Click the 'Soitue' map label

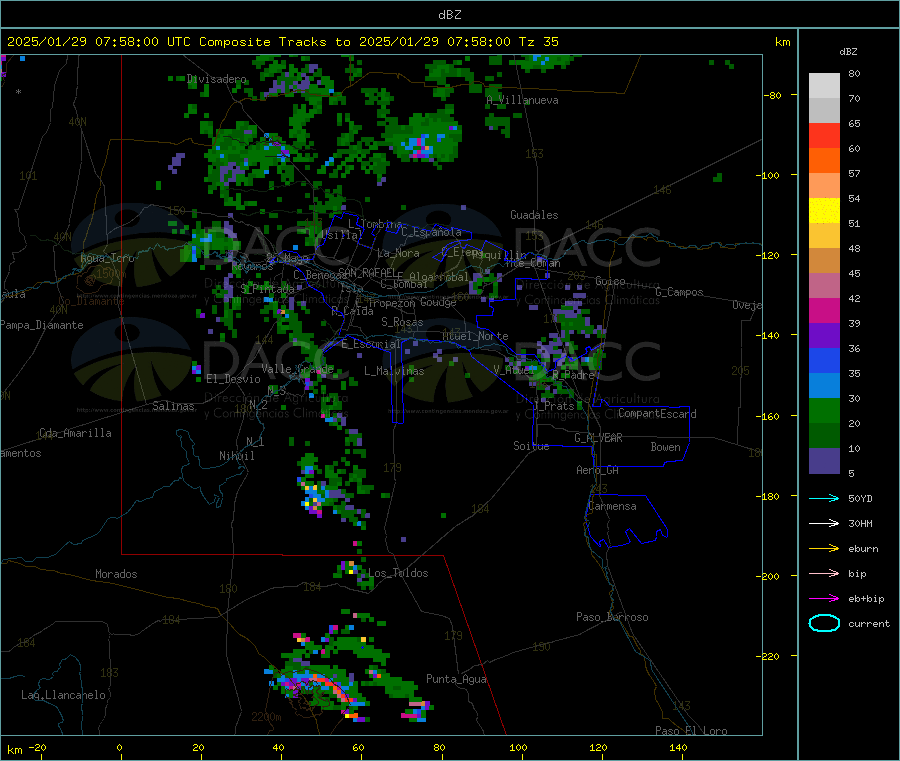[x=531, y=446]
